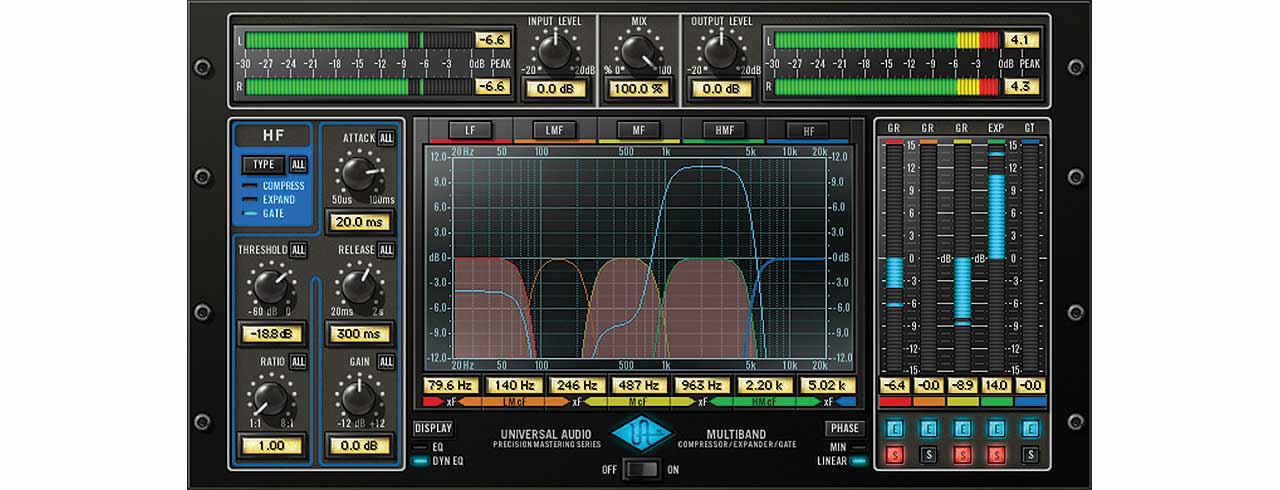Solo the LMF band with second S button
Viewport: 1280px width, 490px height.
pyautogui.click(x=928, y=456)
